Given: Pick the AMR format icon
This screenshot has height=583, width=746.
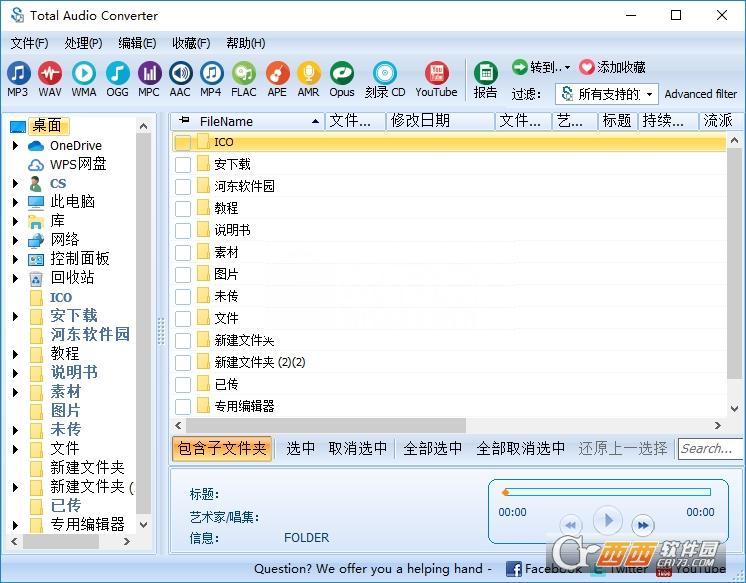Looking at the screenshot, I should [x=308, y=74].
